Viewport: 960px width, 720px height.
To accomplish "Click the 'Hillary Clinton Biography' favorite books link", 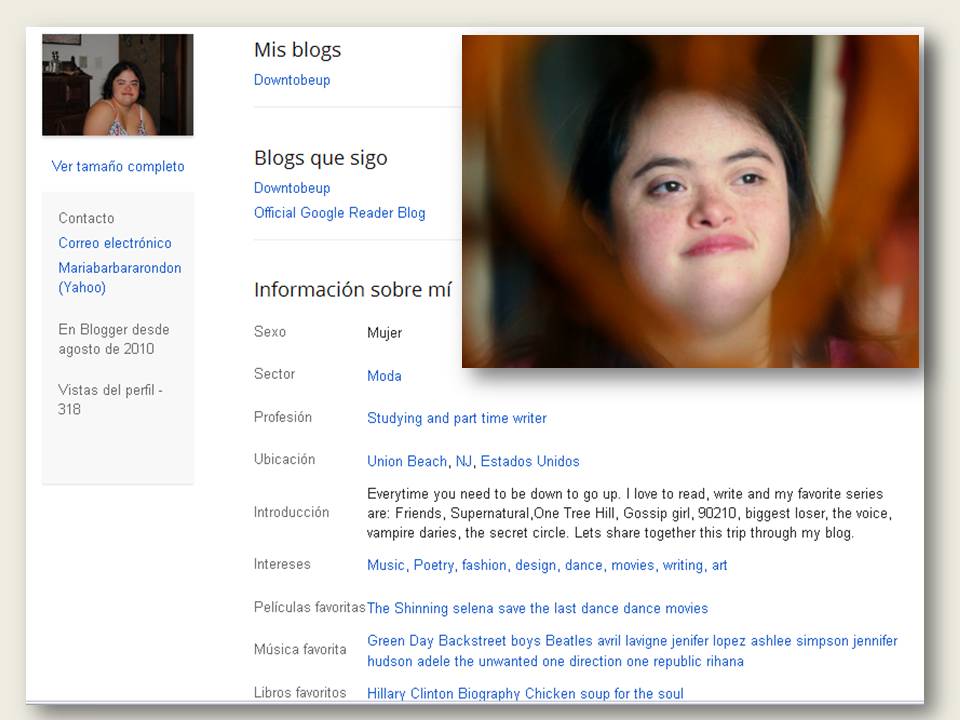I will pyautogui.click(x=444, y=693).
